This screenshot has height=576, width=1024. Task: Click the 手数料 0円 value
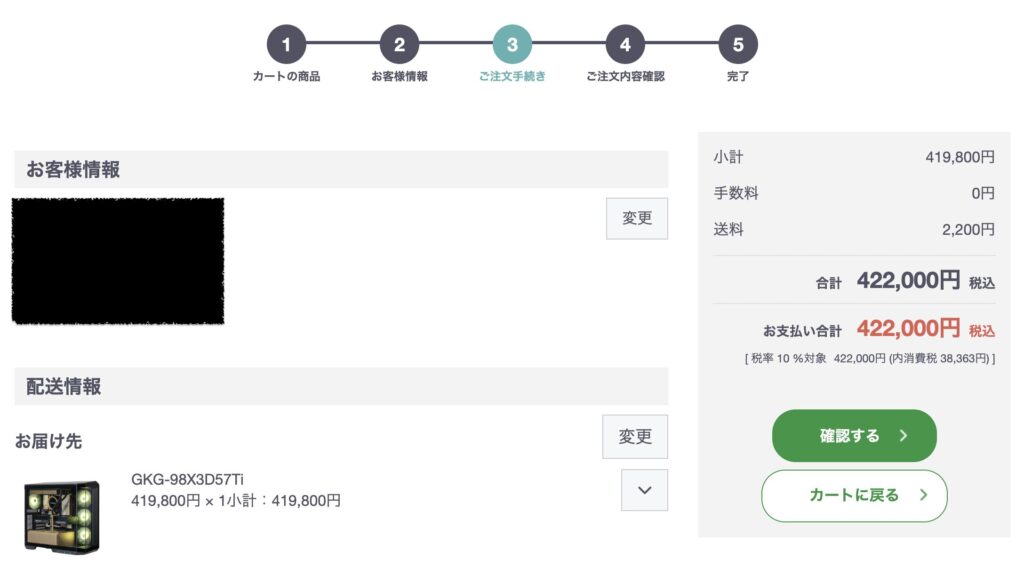(983, 193)
